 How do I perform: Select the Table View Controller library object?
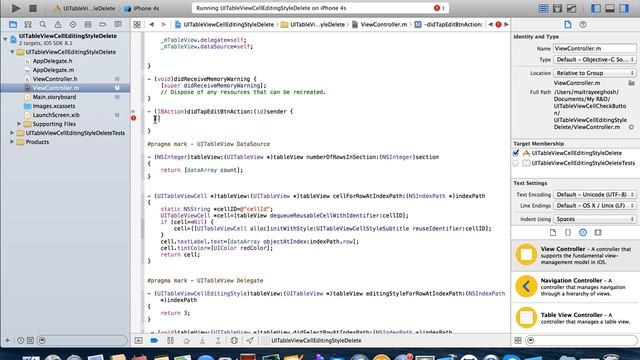coord(576,318)
